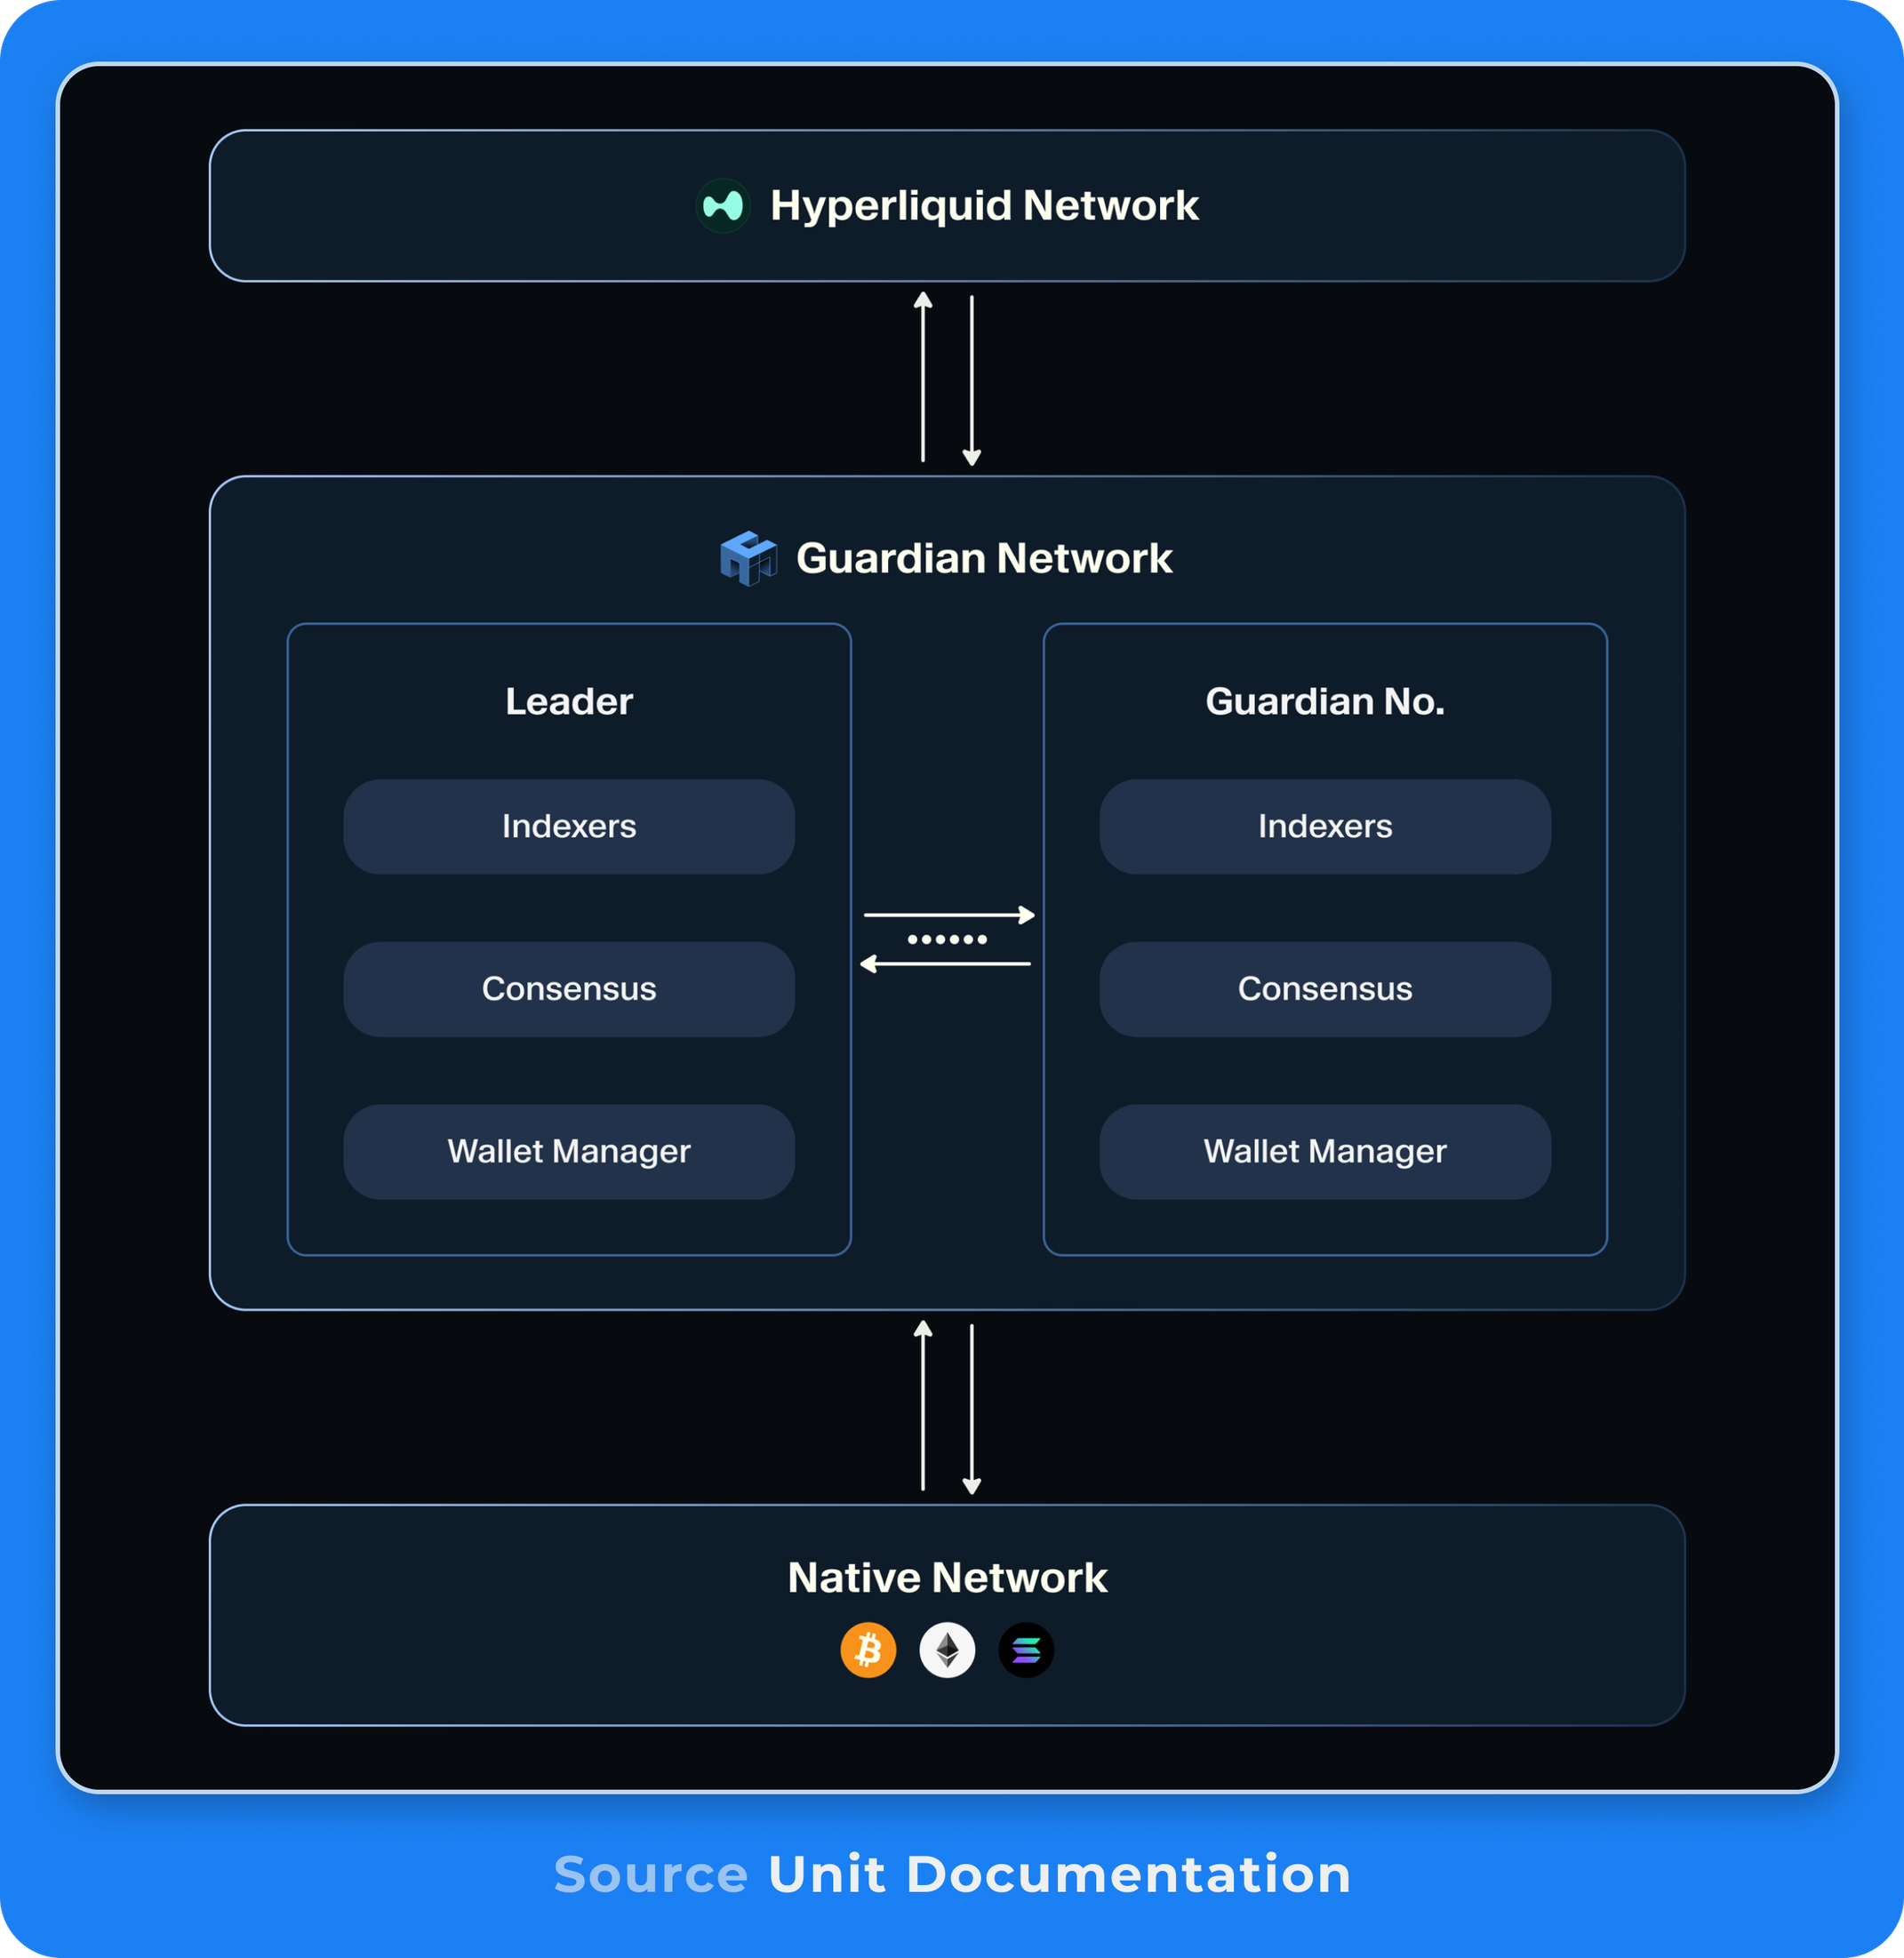Screen dimensions: 1904x1958
Task: Click the Leader's Consensus pill
Action: (569, 988)
